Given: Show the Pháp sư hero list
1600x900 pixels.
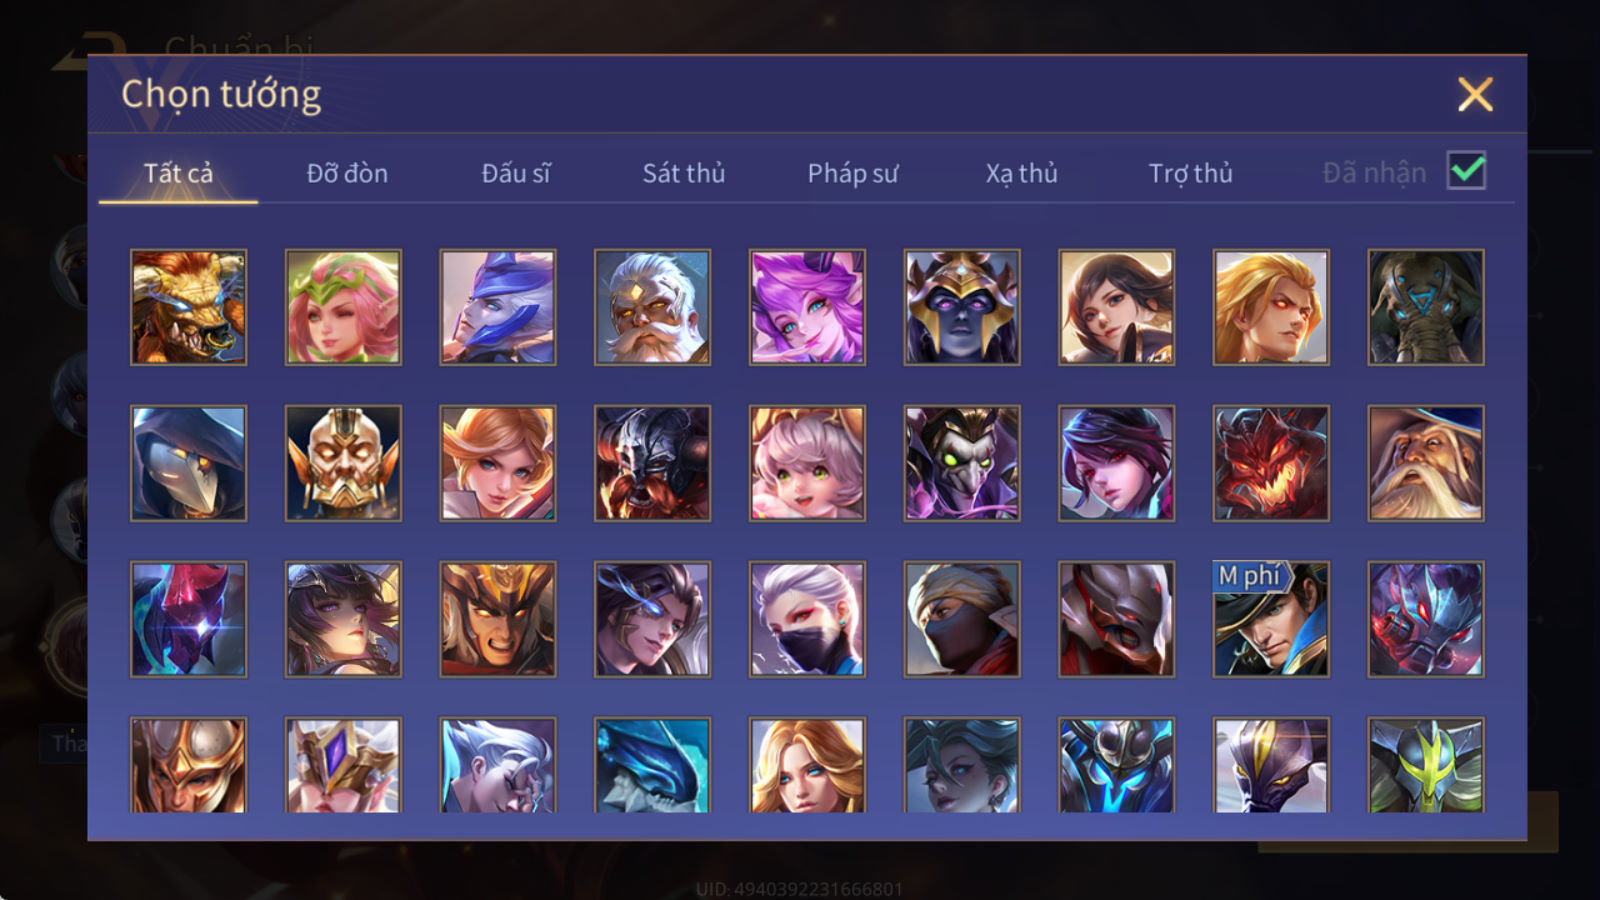Looking at the screenshot, I should (x=852, y=173).
